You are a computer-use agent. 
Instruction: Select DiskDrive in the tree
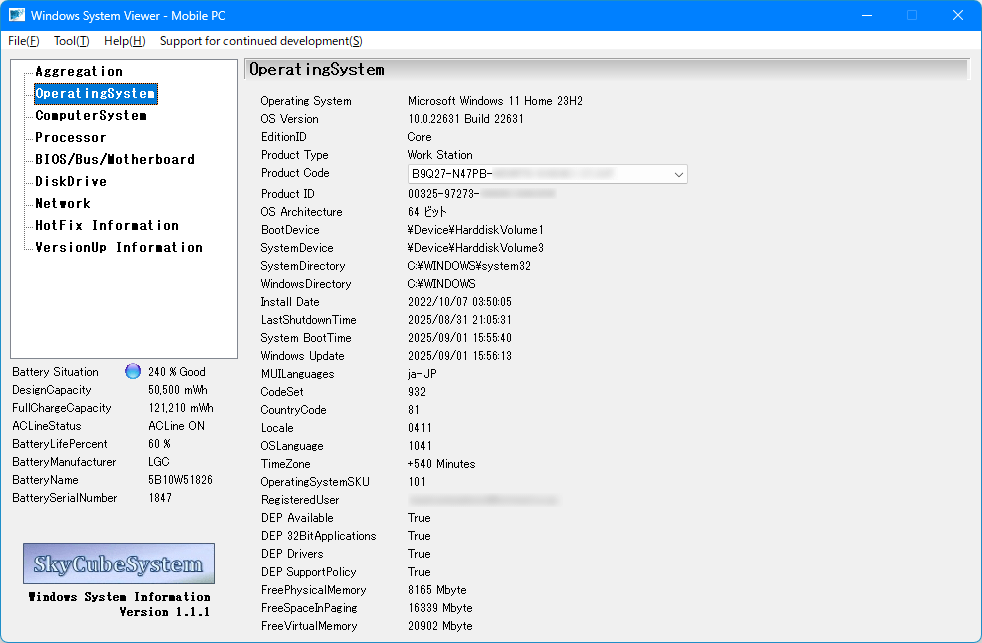[71, 181]
